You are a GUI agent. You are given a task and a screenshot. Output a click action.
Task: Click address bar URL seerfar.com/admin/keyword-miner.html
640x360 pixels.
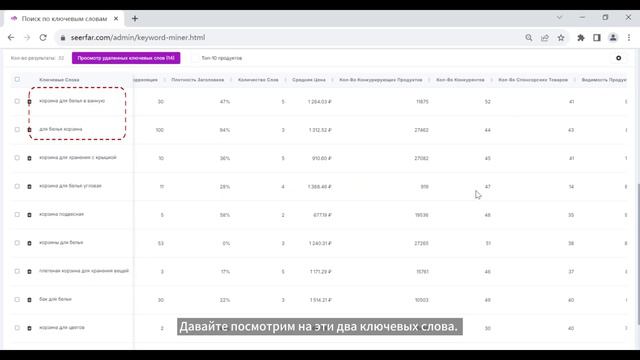[138, 38]
